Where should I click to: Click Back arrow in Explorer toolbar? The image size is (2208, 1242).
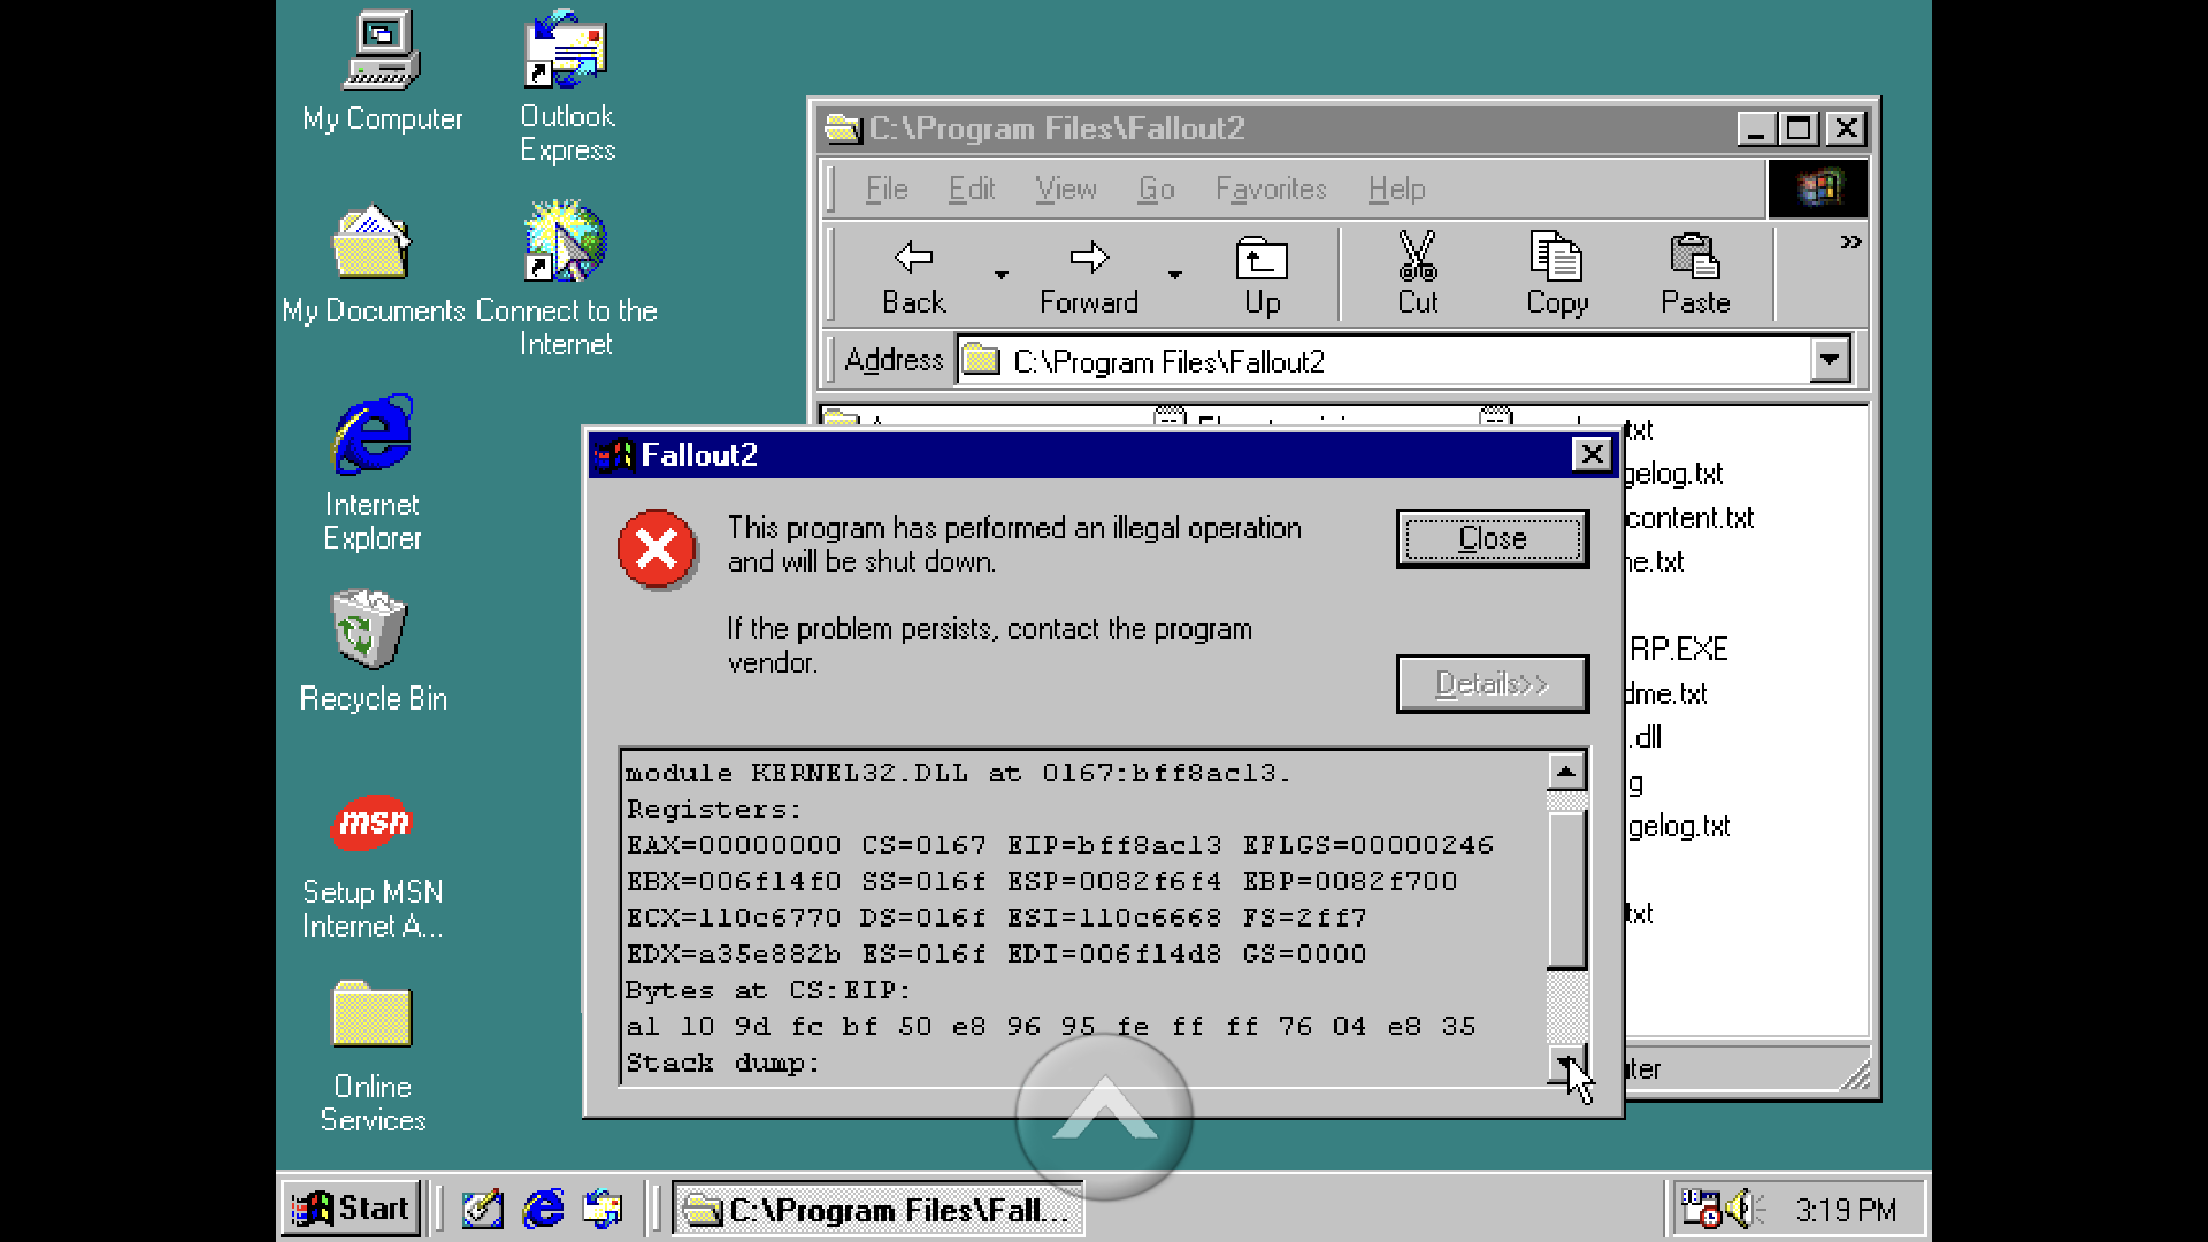click(913, 276)
